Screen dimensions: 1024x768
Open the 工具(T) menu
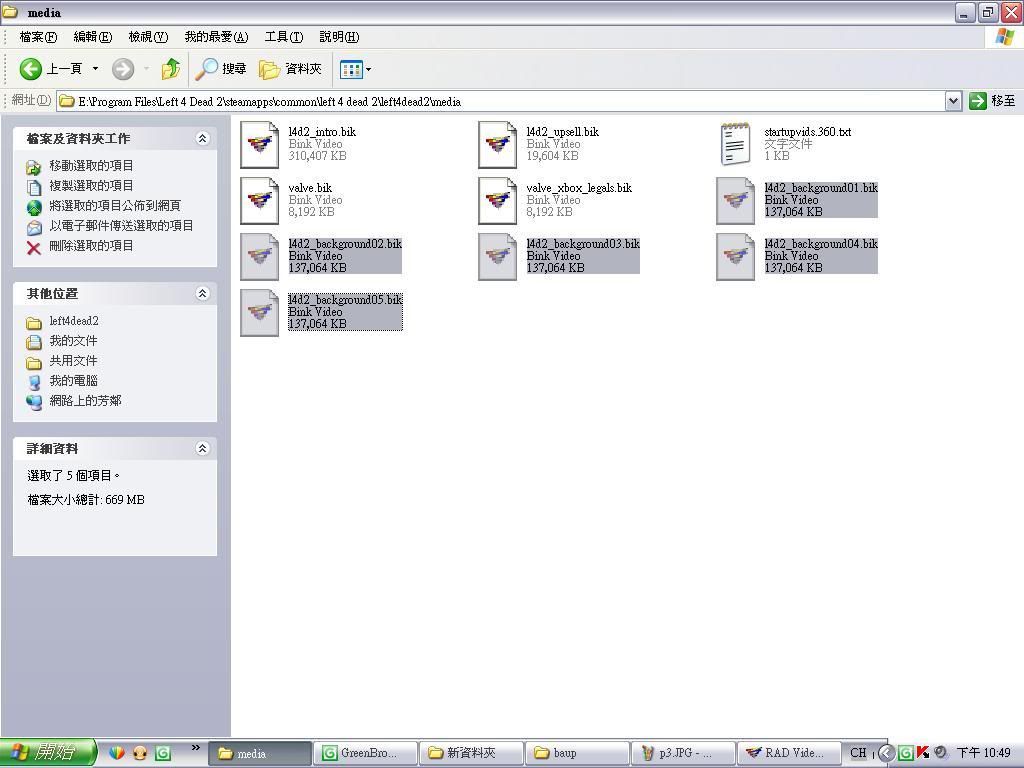click(x=283, y=37)
